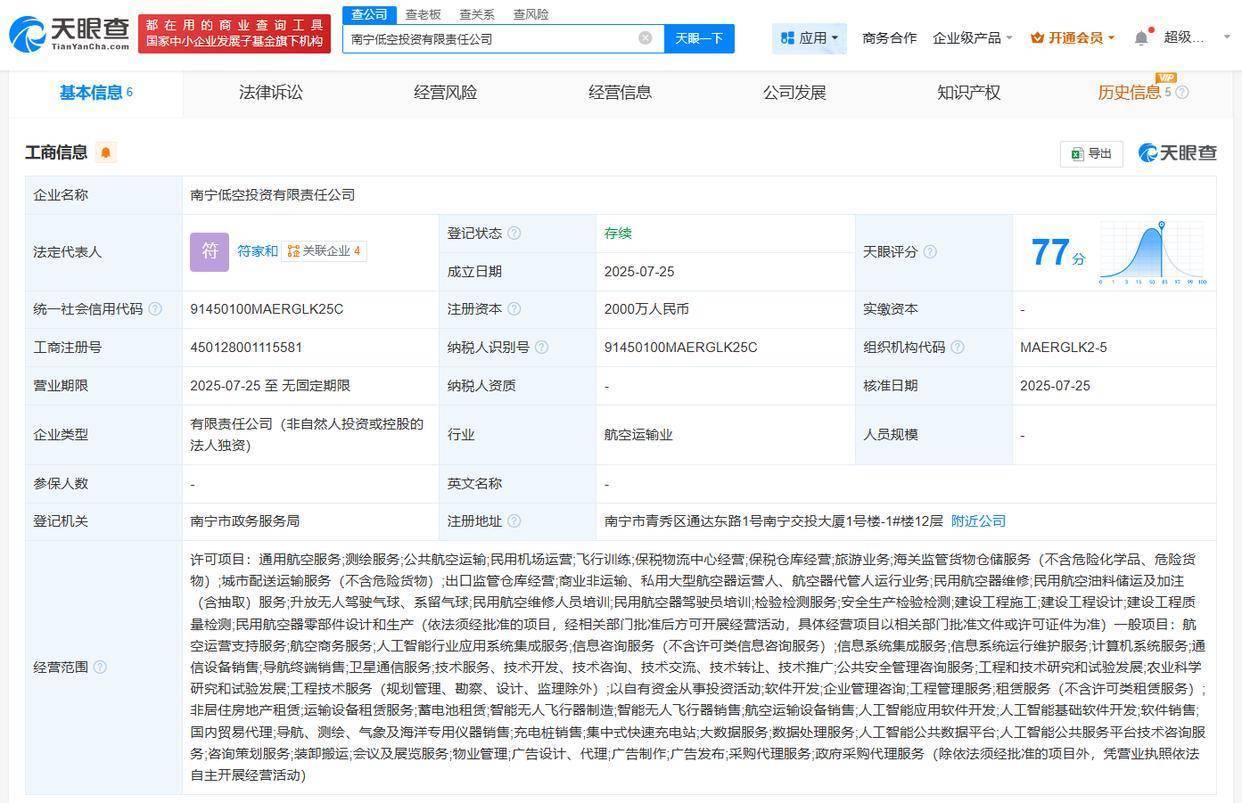Open the 开通会员 dropdown
Image resolution: width=1242 pixels, height=803 pixels.
coord(1072,38)
